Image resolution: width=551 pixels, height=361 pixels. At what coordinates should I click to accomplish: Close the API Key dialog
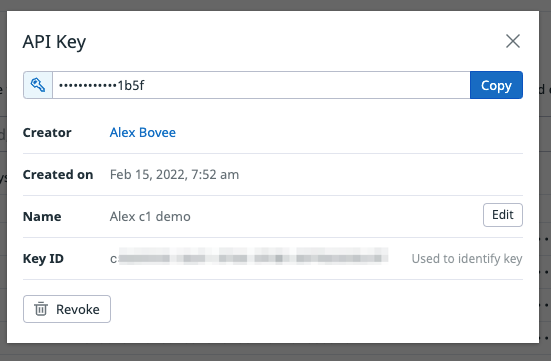tap(513, 41)
